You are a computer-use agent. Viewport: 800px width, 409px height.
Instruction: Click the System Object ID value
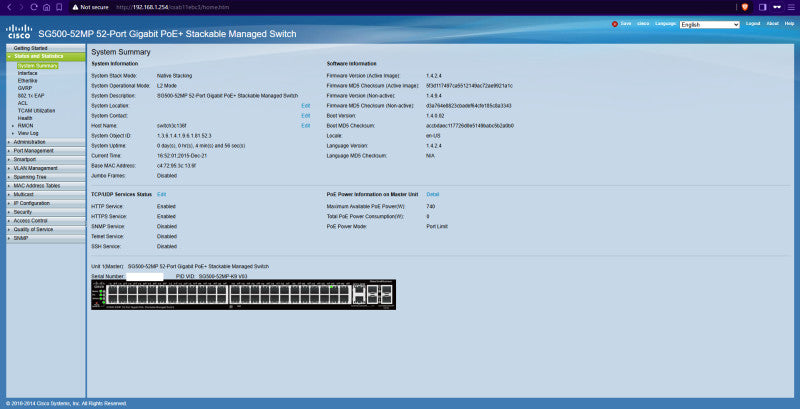click(184, 136)
